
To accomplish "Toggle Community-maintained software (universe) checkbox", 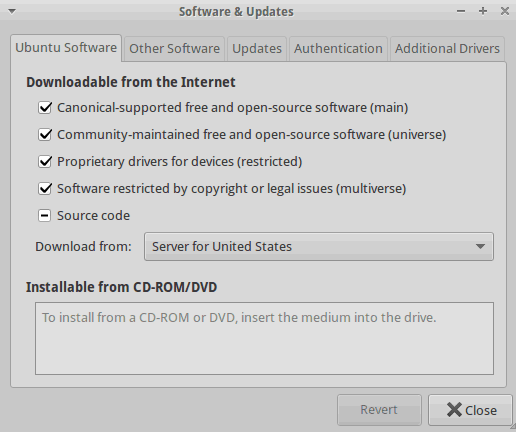I will tap(45, 135).
